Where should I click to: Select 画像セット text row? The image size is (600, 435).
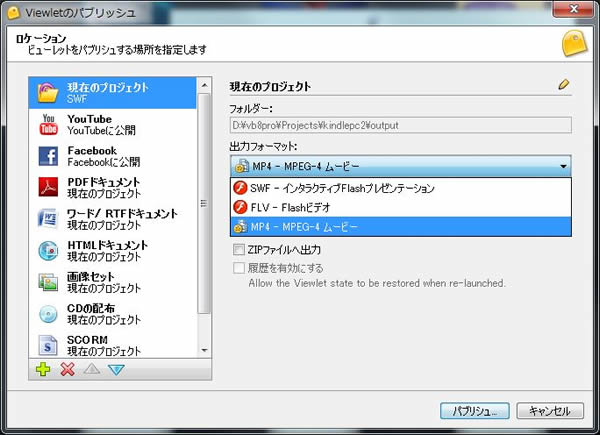point(112,282)
